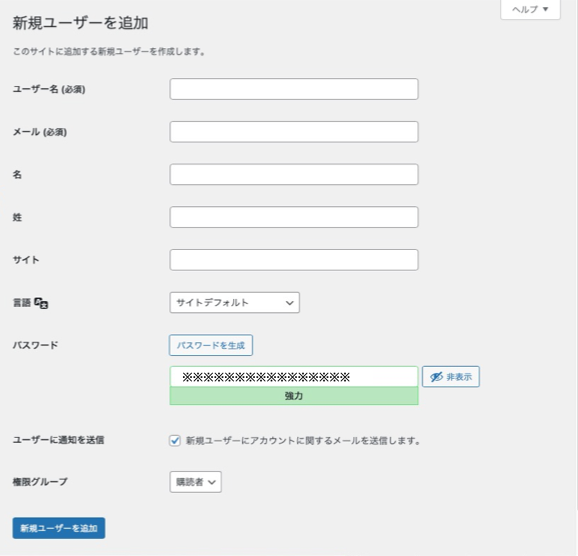
Task: Click the ヘルプ triangle arrow icon
Action: tap(546, 9)
